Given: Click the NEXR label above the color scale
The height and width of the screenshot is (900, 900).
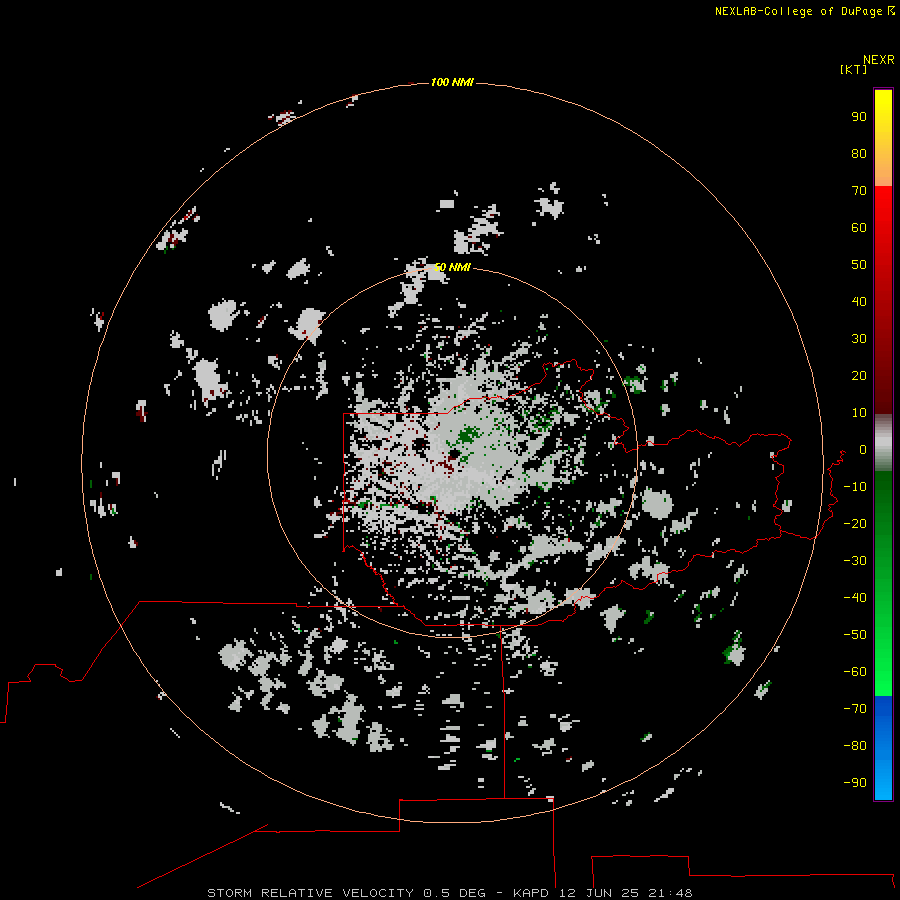Looking at the screenshot, I should tap(879, 60).
